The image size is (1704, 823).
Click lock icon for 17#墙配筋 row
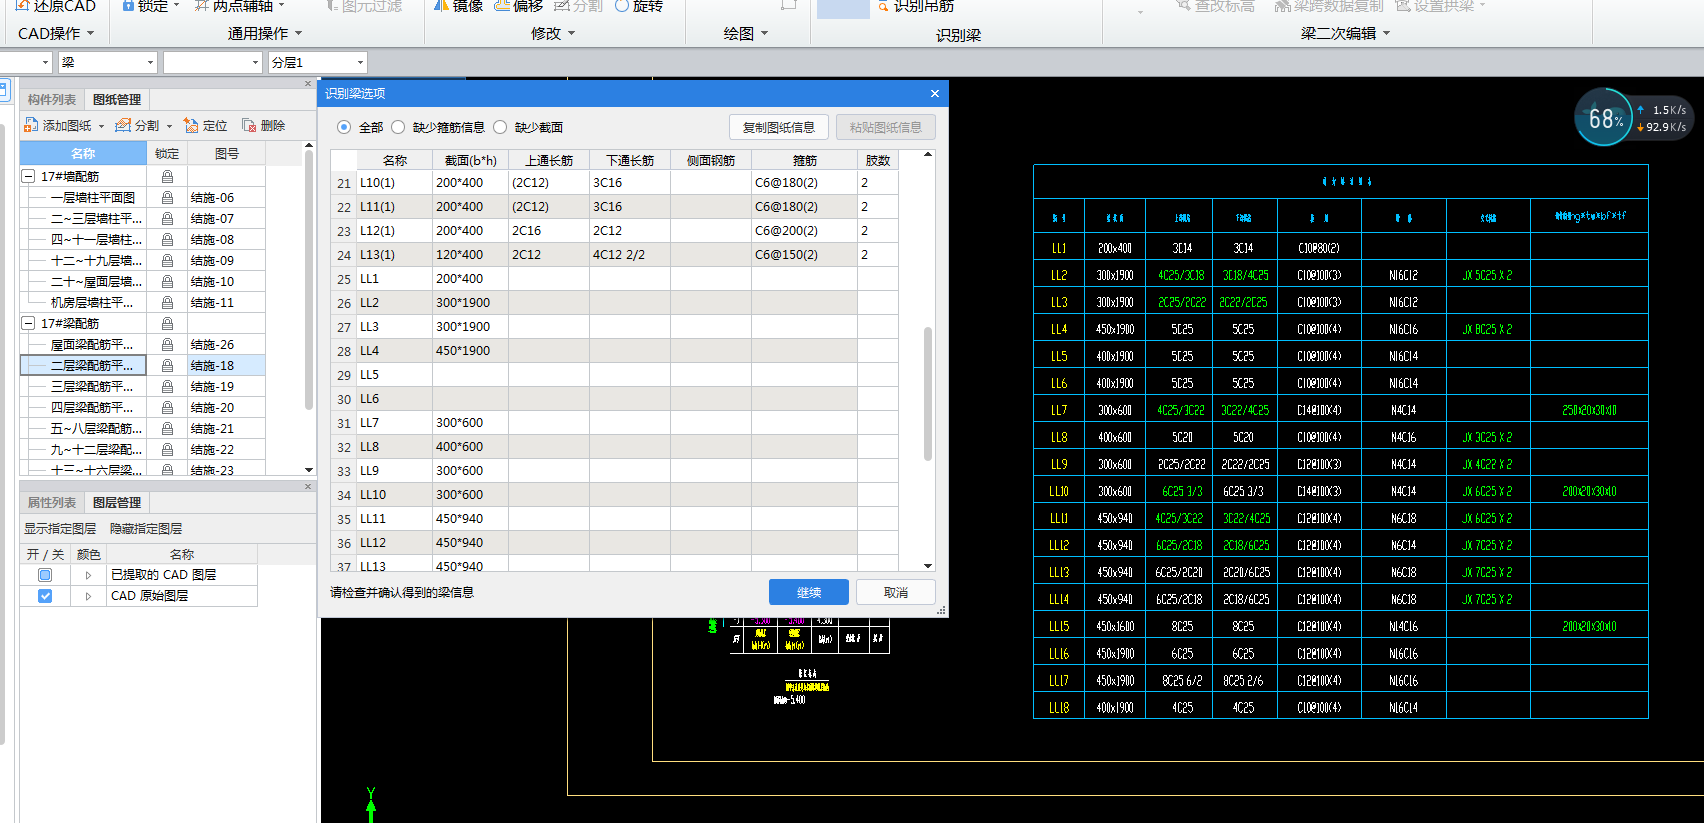click(167, 176)
